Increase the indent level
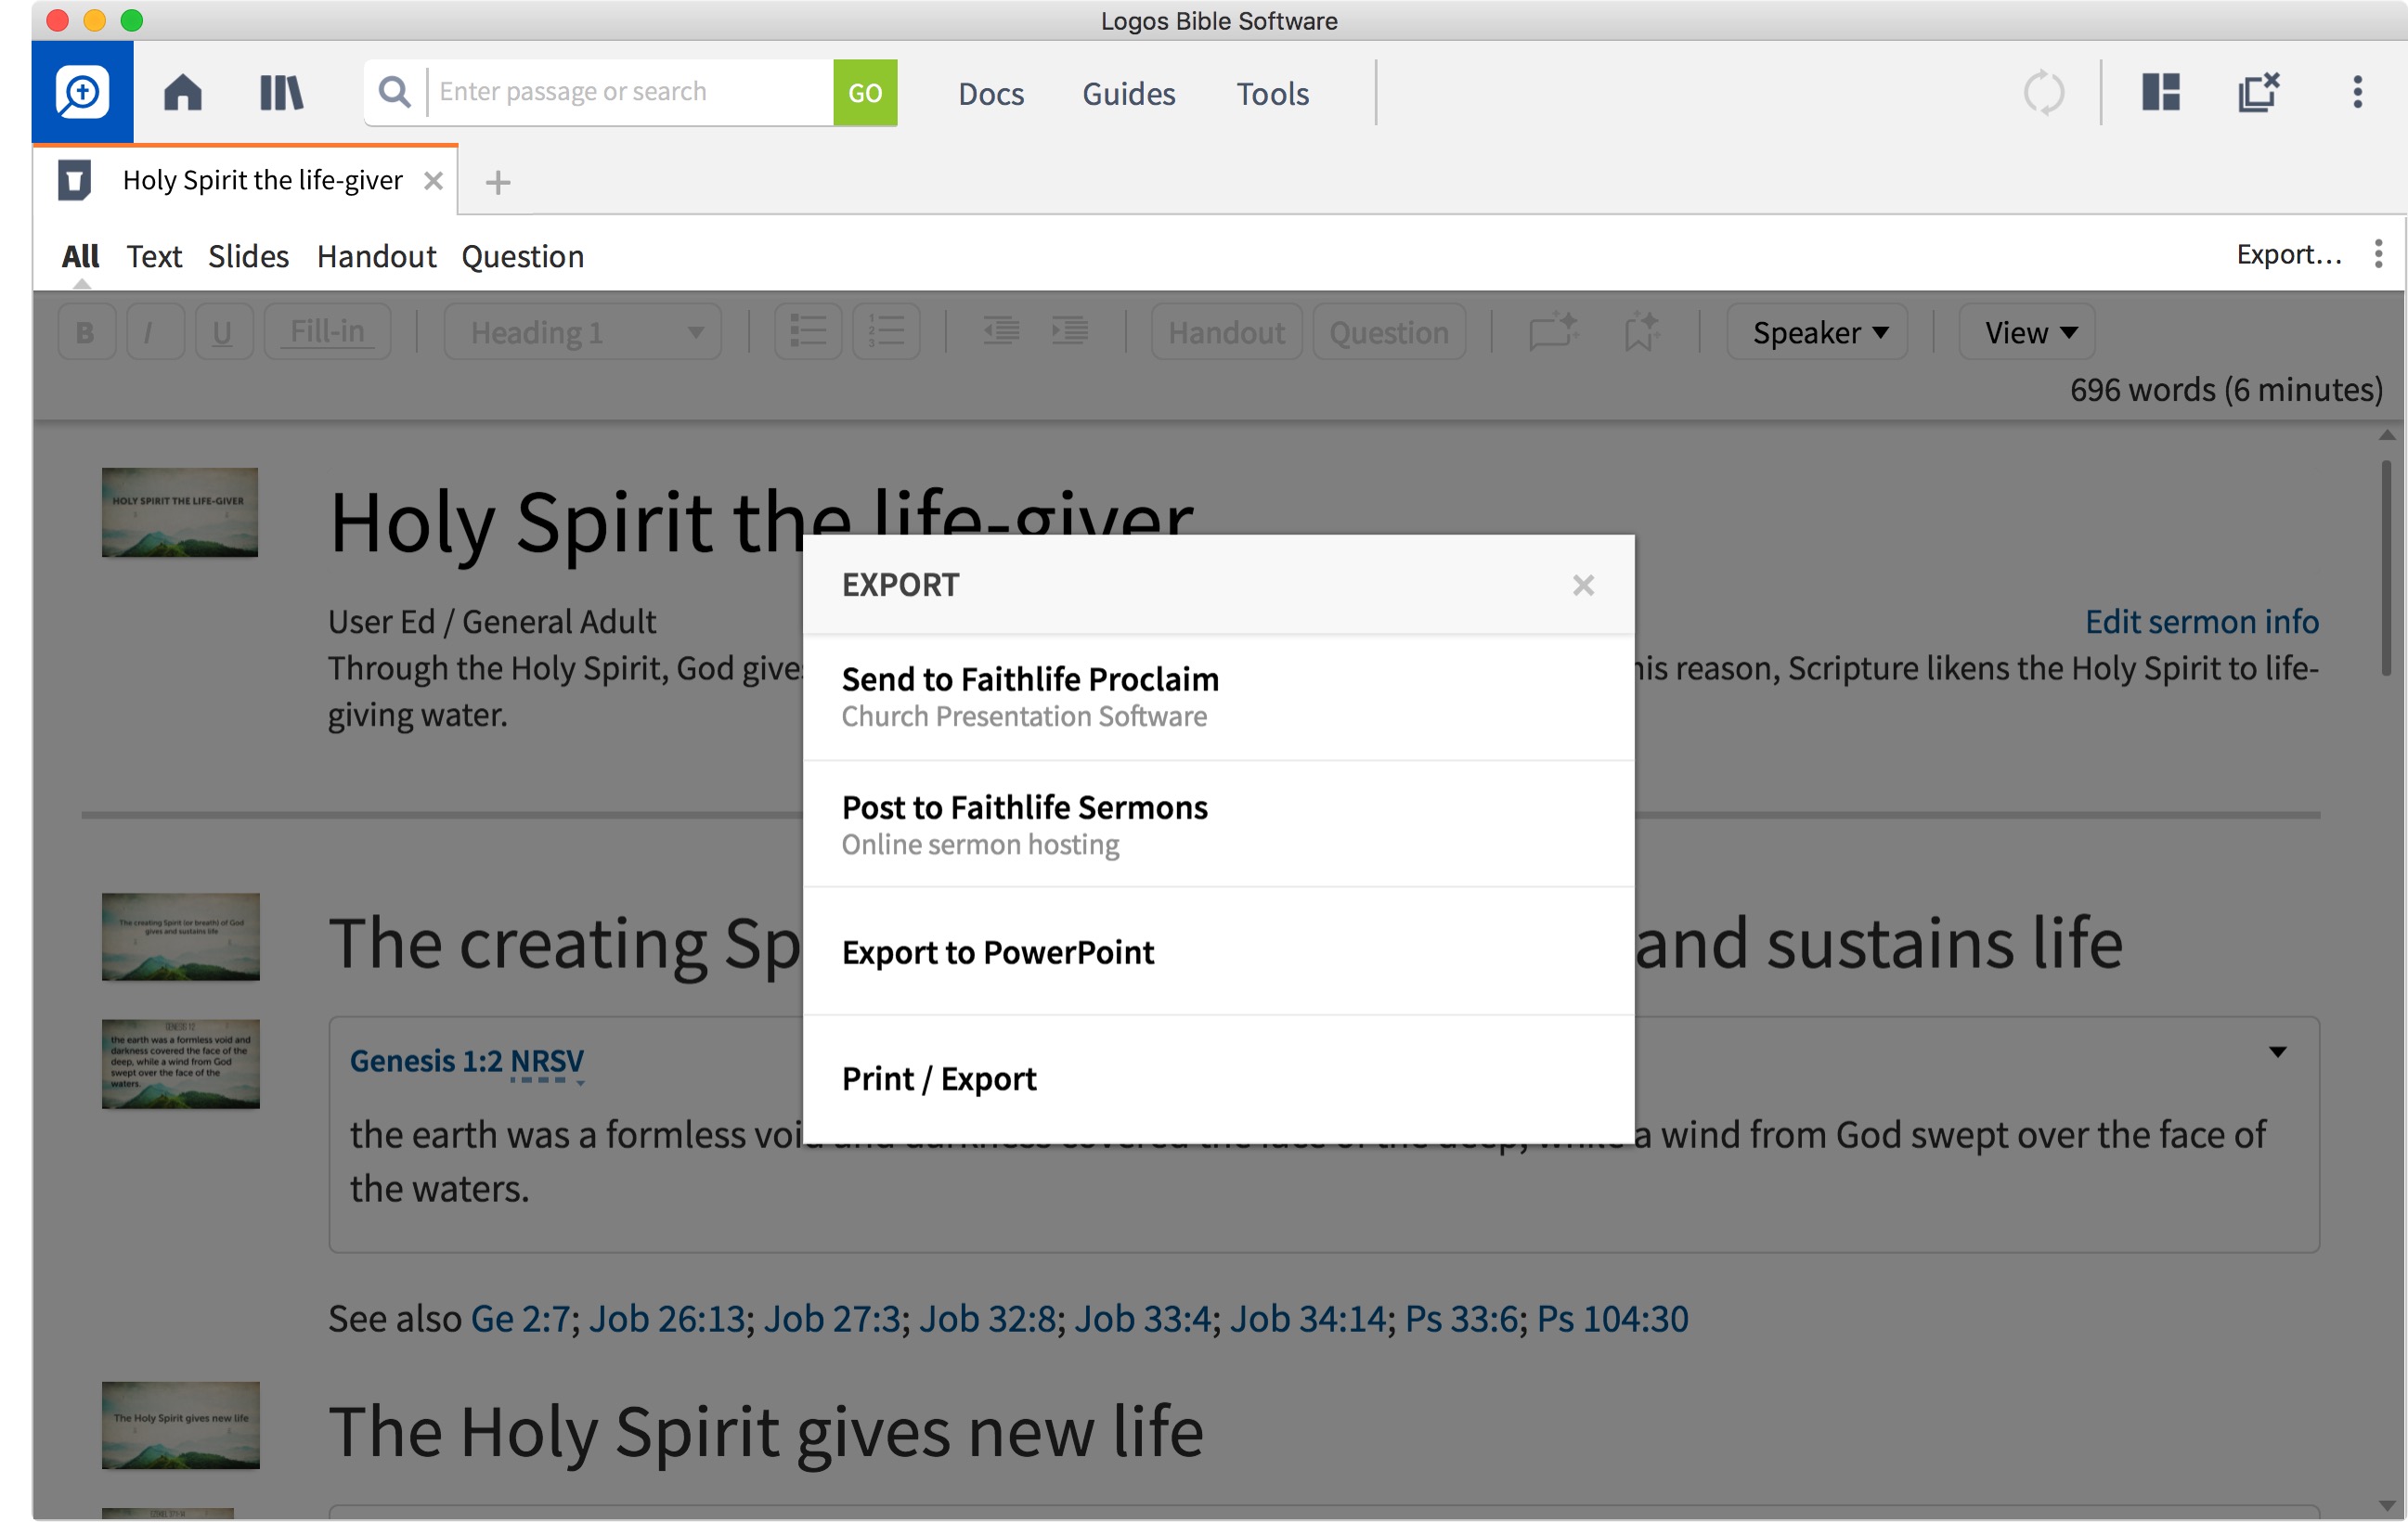Viewport: 2408px width, 1522px height. tap(1069, 331)
